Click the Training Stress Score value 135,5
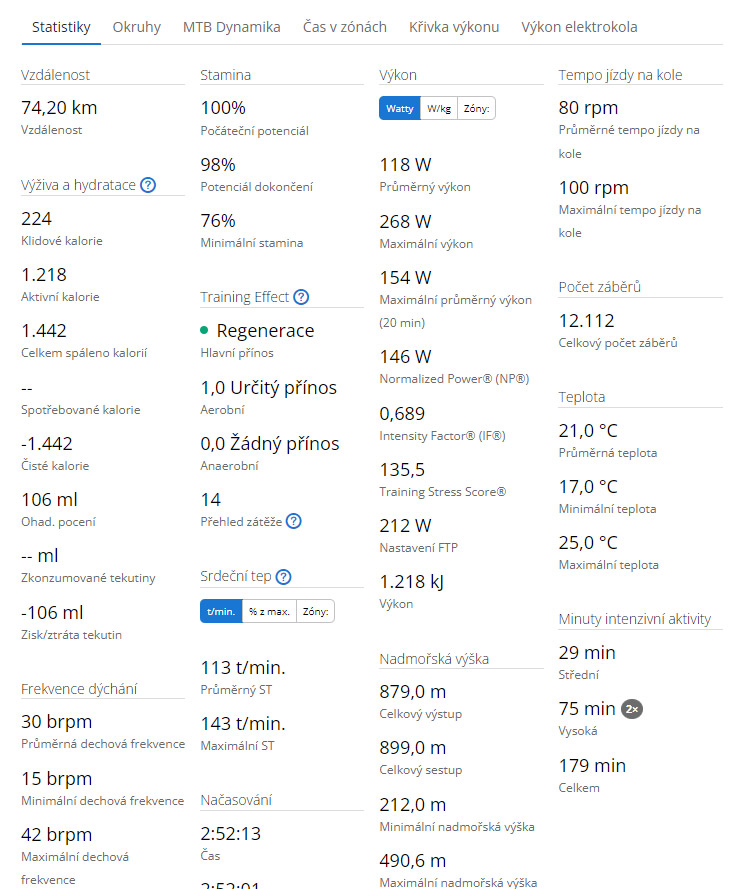This screenshot has width=743, height=889. pyautogui.click(x=404, y=469)
